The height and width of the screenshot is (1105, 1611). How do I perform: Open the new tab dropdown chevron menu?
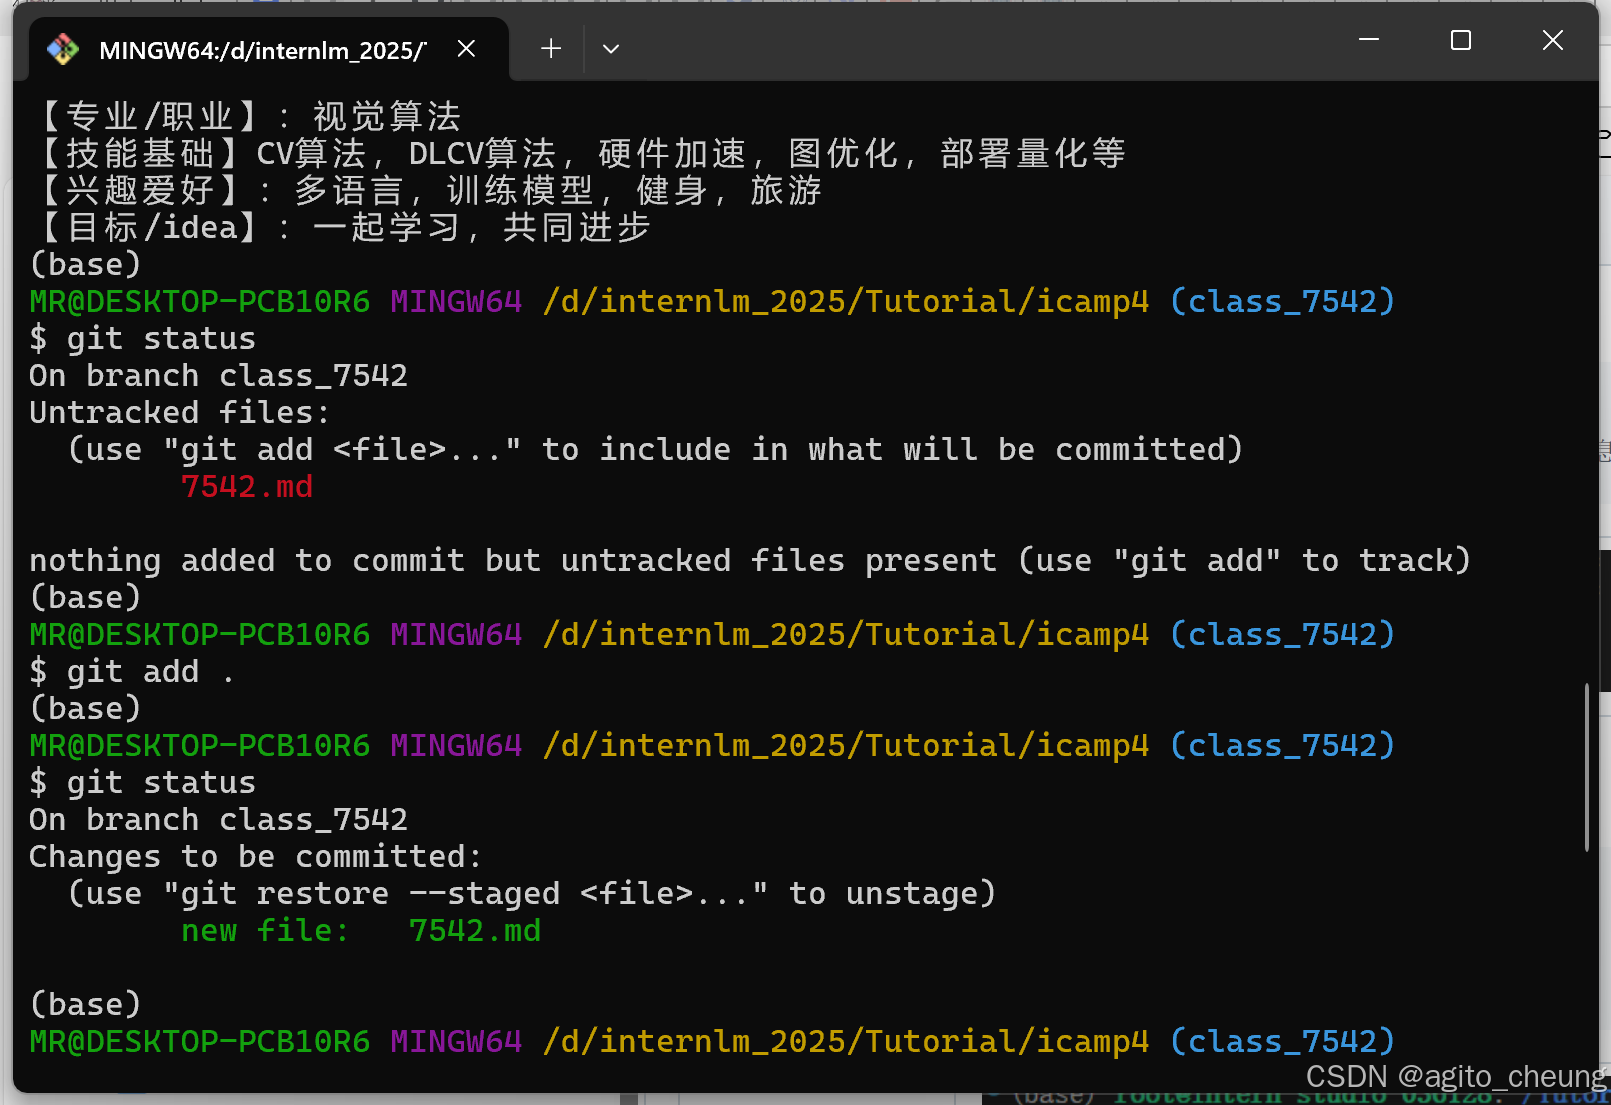610,48
